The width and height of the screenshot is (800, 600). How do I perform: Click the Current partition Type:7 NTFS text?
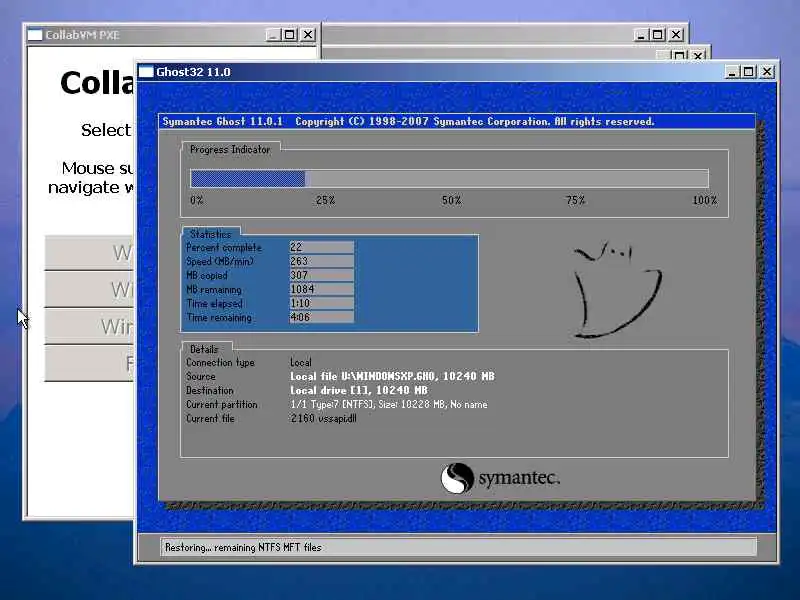pyautogui.click(x=389, y=405)
